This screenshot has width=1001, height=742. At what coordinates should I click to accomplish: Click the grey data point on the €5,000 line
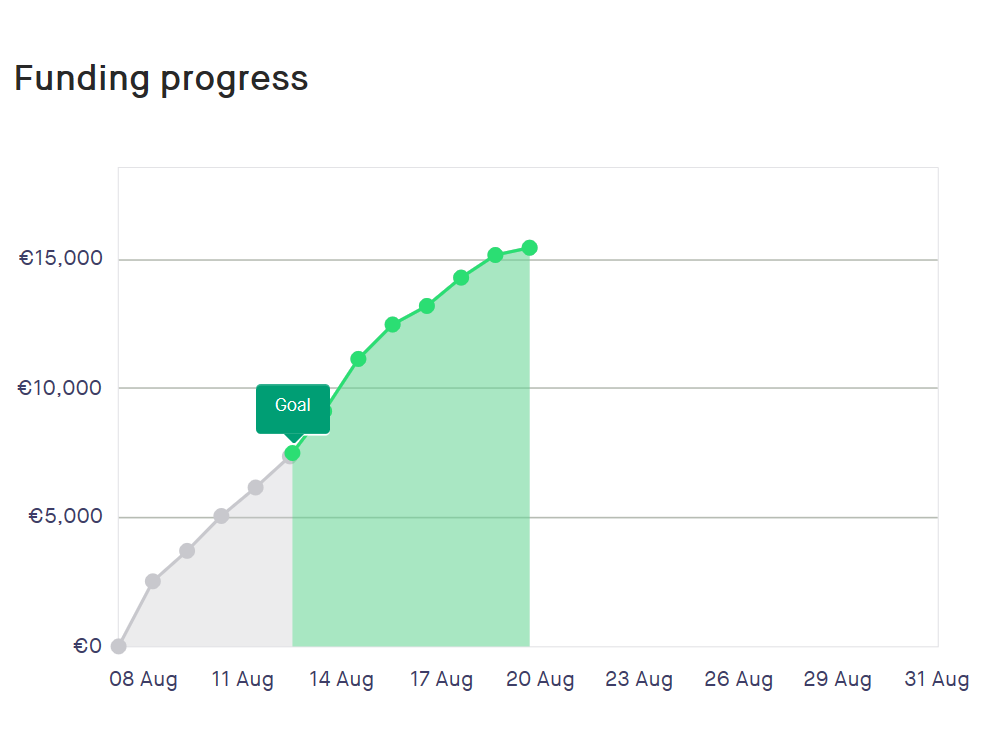222,516
